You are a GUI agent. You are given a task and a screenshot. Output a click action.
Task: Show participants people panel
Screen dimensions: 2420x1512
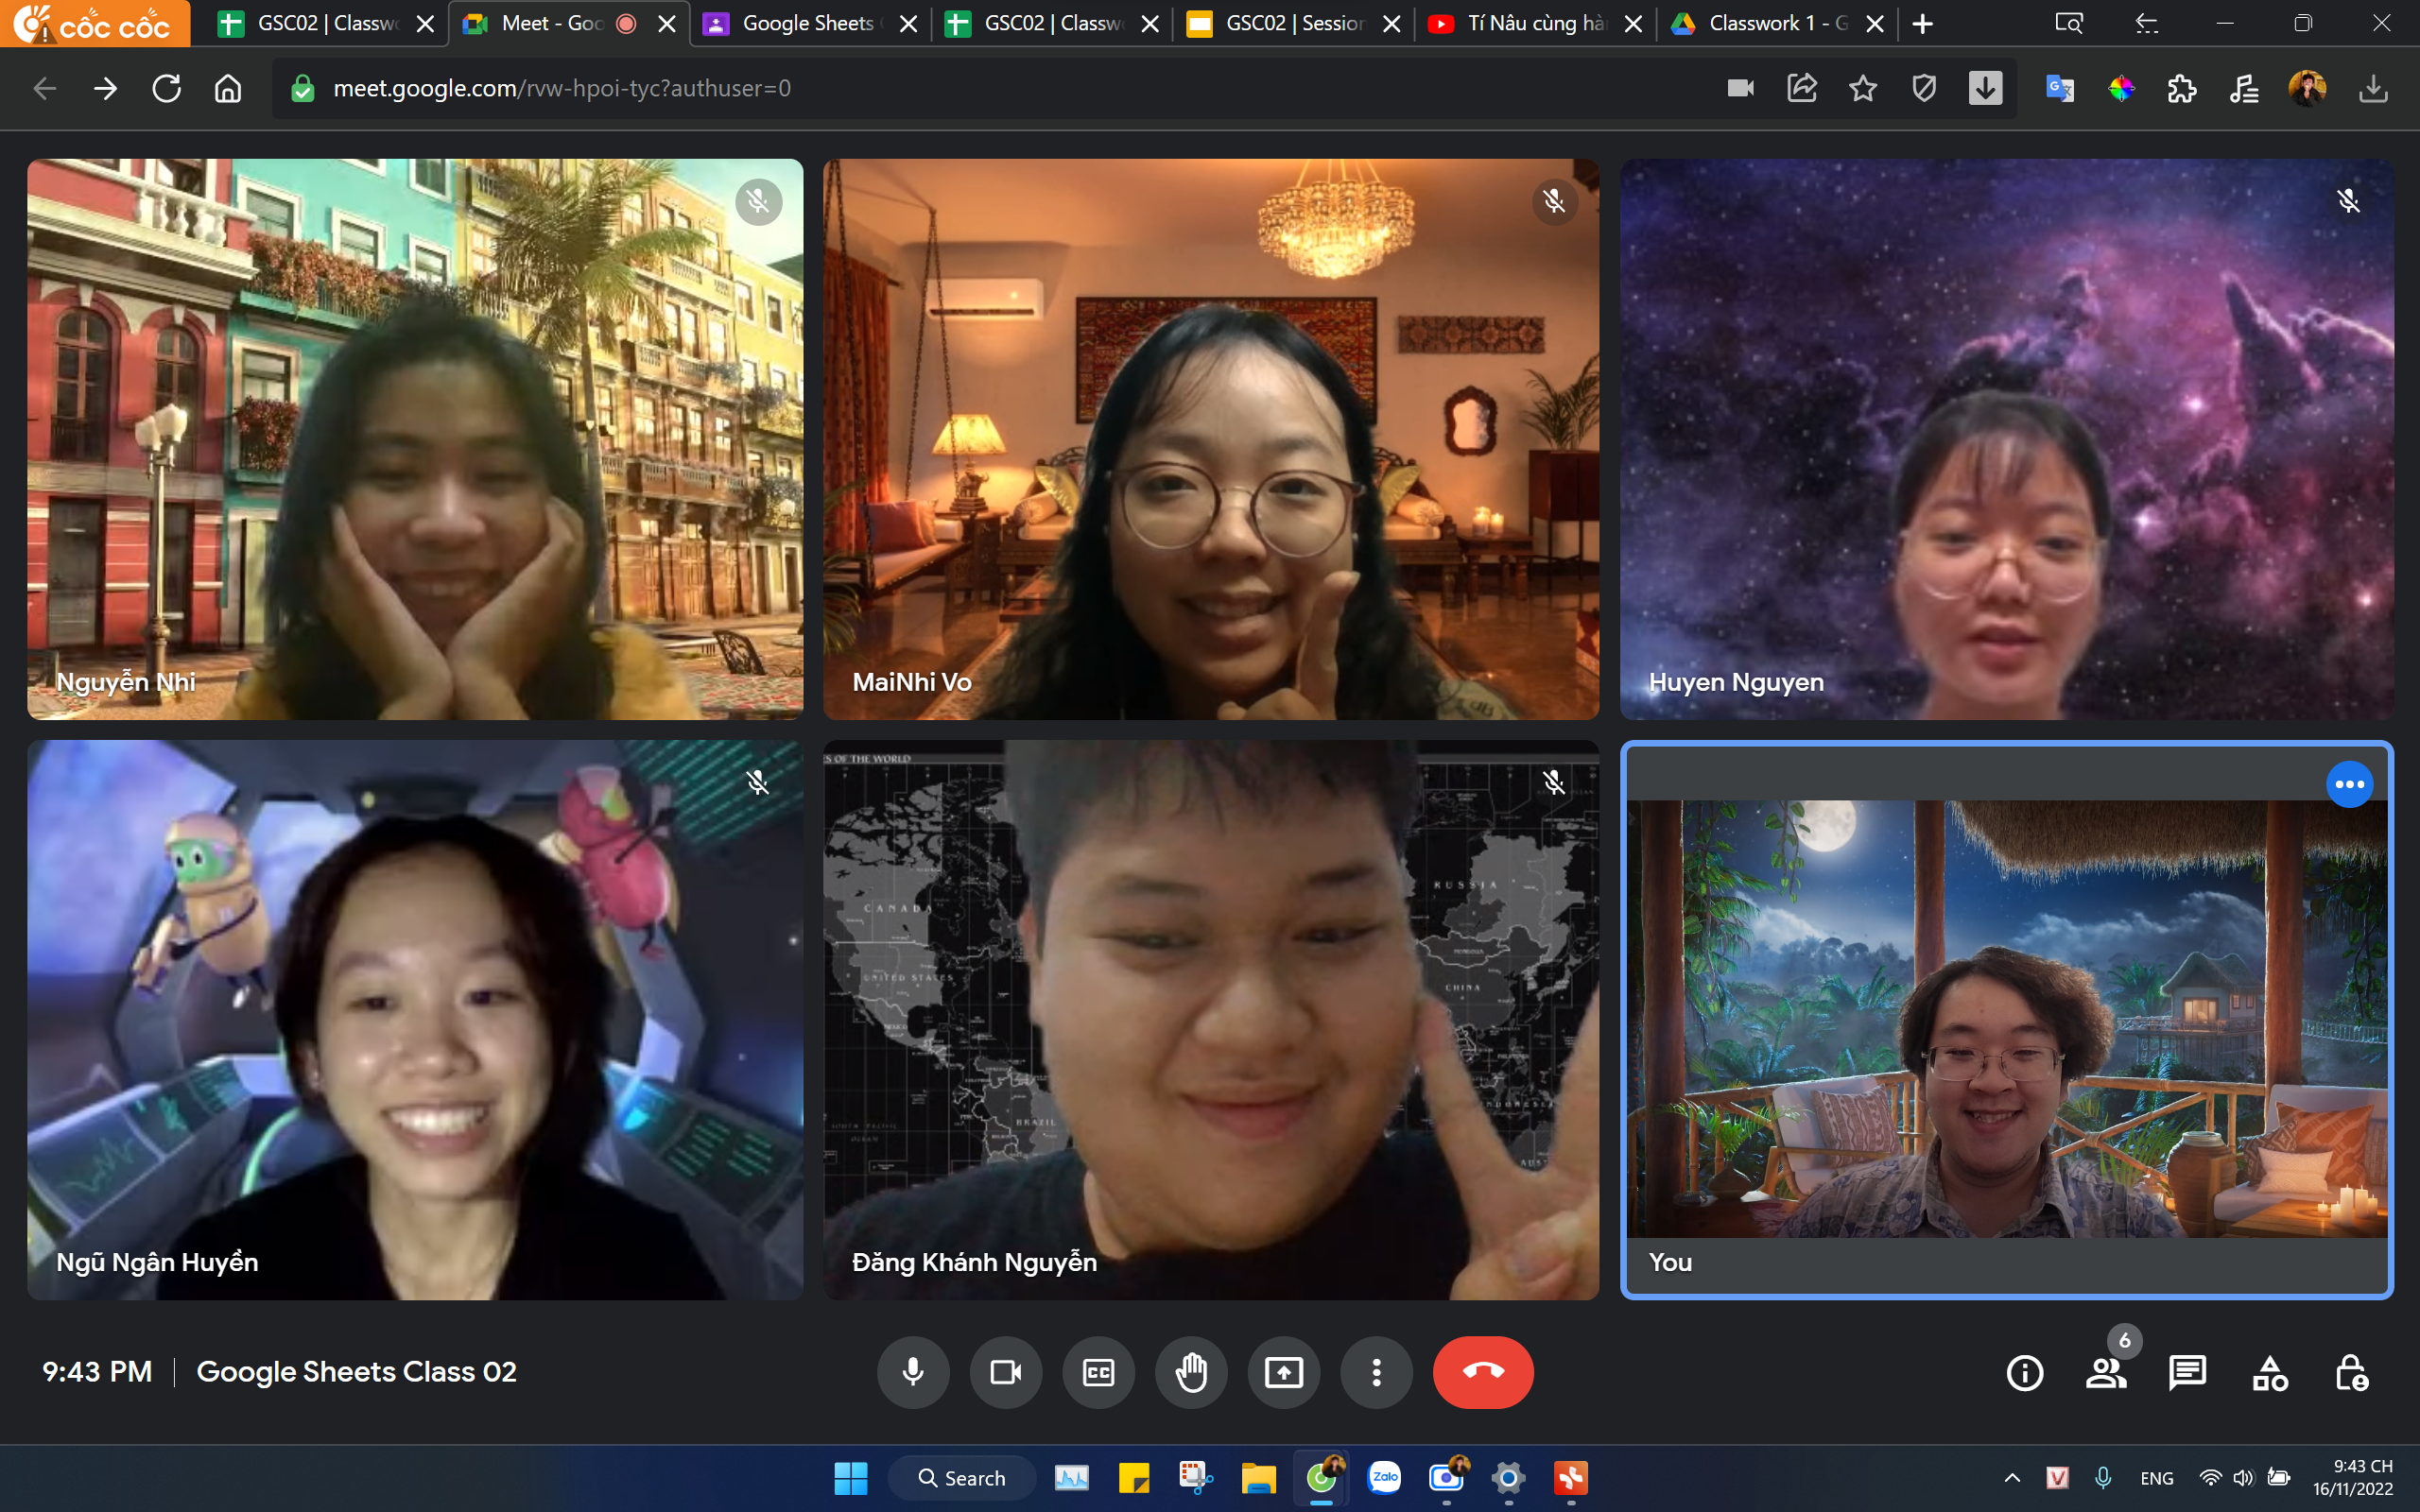[2106, 1373]
